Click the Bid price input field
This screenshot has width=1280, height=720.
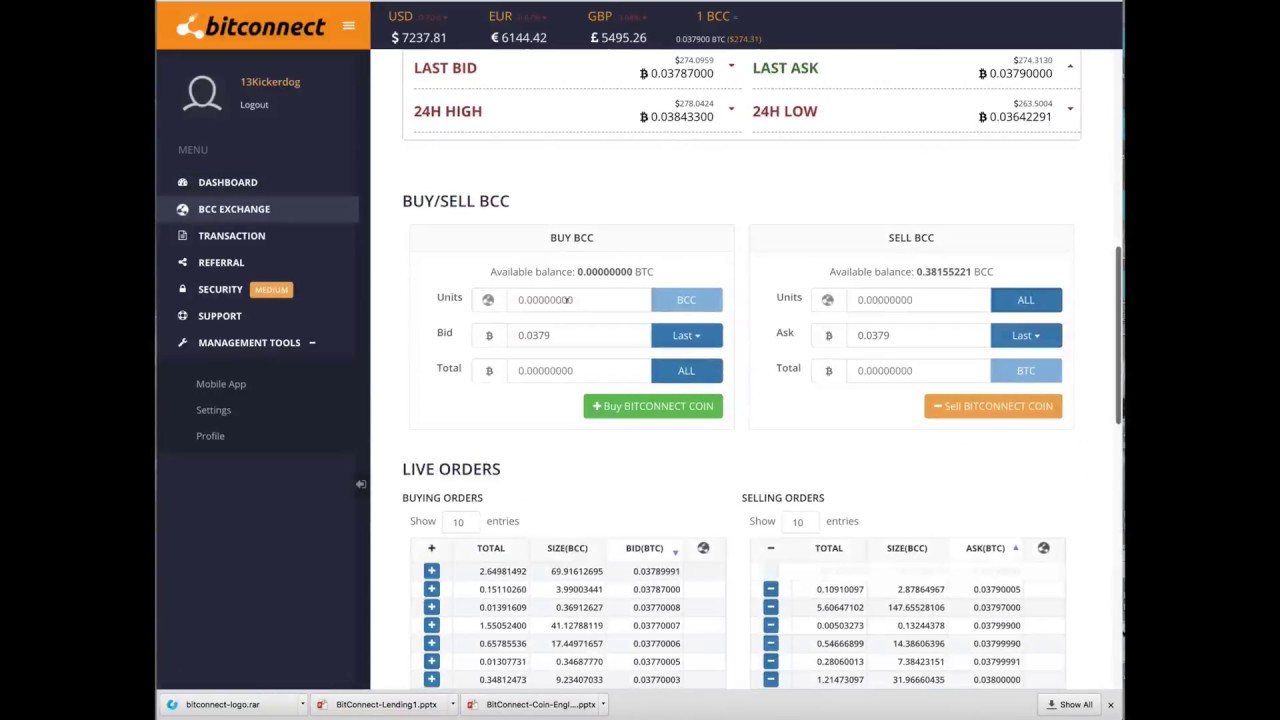point(578,335)
